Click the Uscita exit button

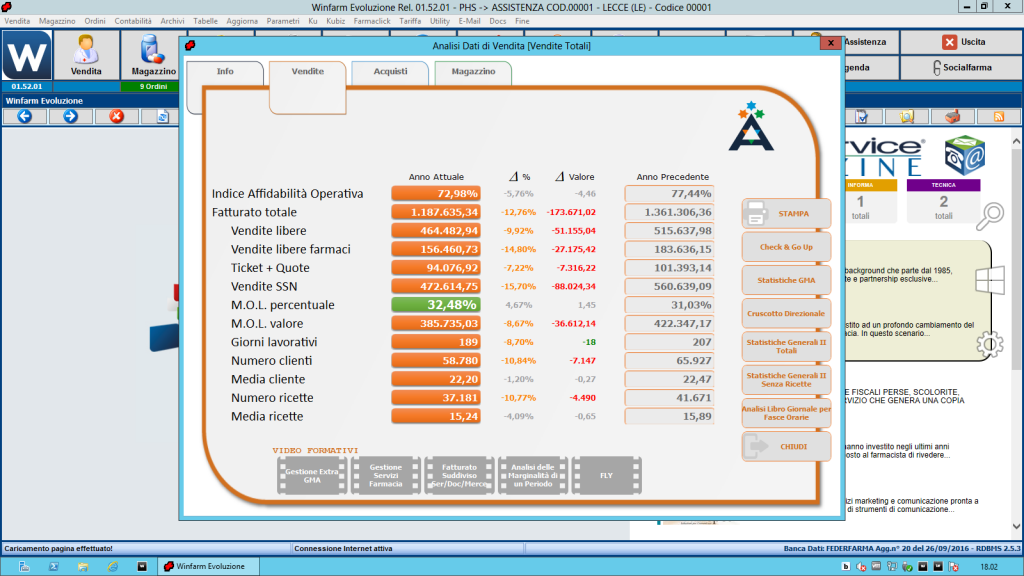[962, 42]
